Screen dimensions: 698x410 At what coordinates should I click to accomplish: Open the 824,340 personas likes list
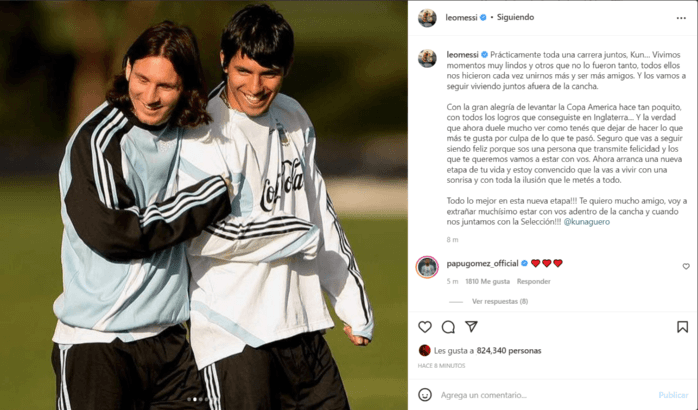click(x=509, y=351)
